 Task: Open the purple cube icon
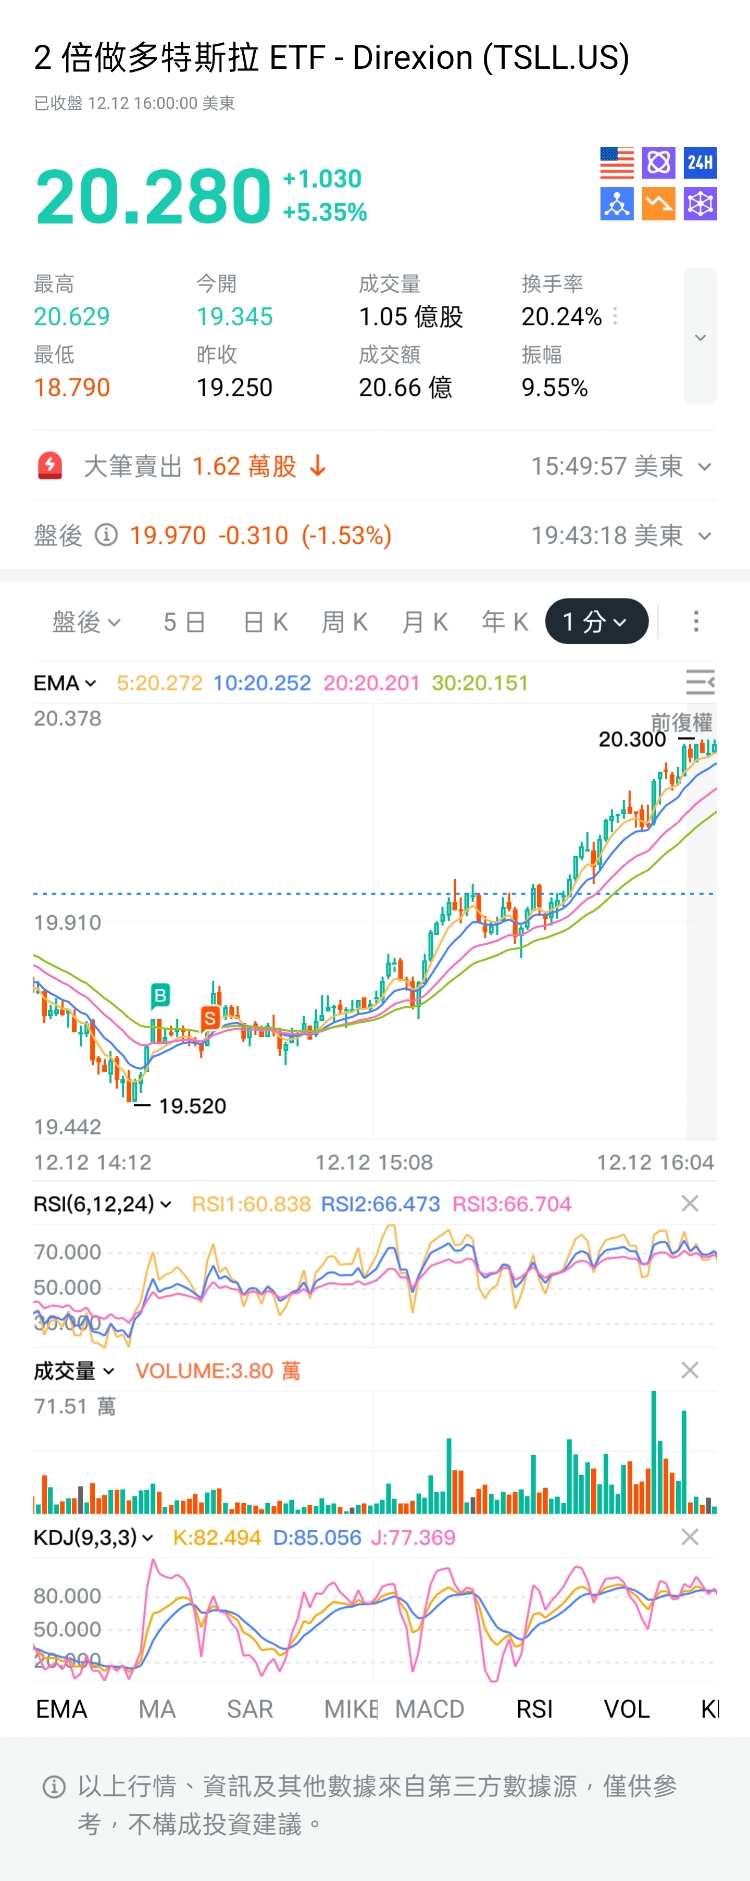coord(700,204)
